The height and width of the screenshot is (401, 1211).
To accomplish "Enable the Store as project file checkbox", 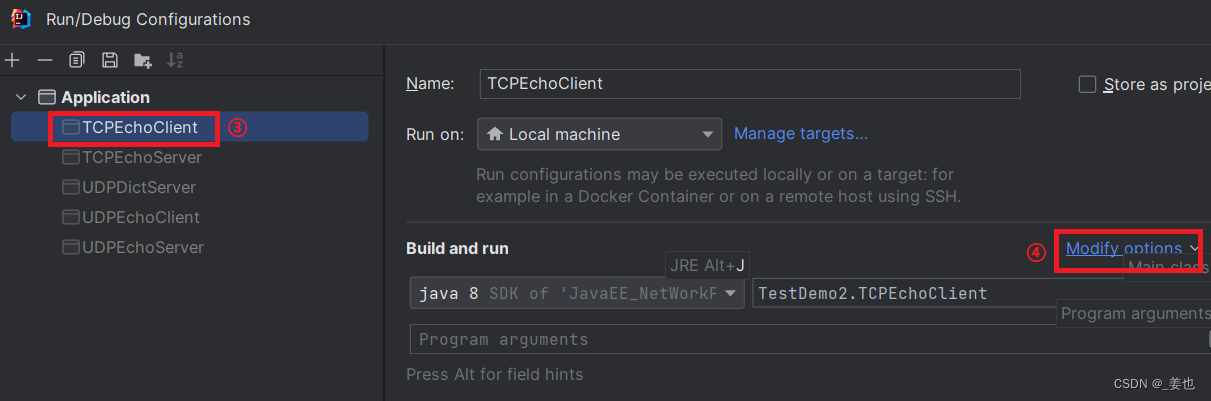I will point(1088,85).
